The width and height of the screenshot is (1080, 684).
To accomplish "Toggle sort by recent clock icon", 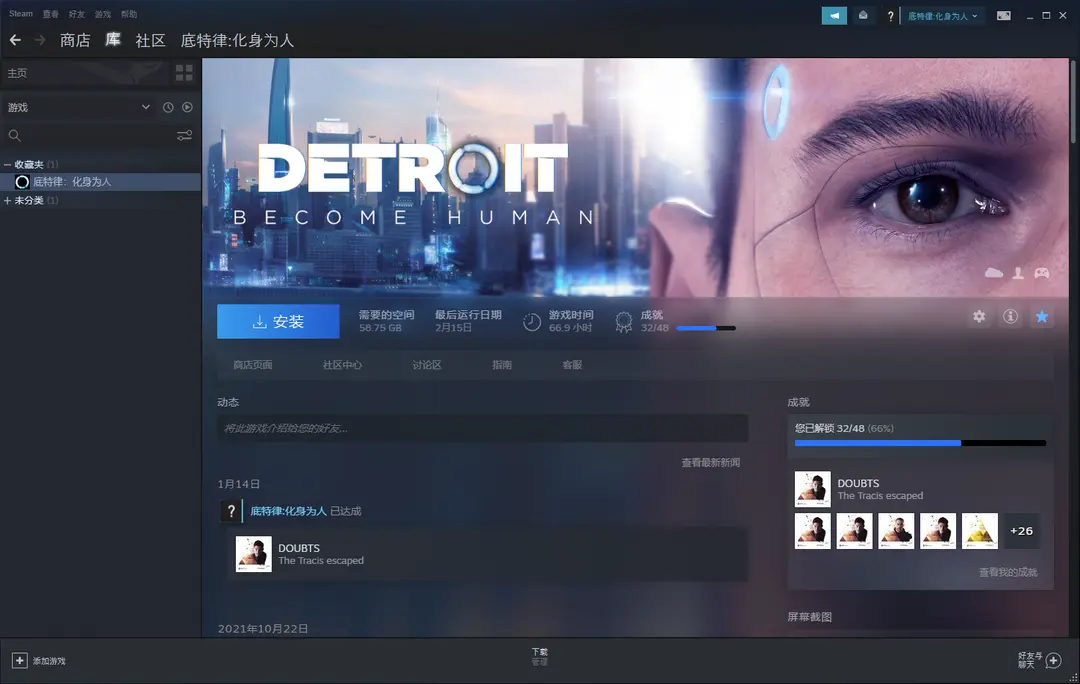I will point(168,107).
